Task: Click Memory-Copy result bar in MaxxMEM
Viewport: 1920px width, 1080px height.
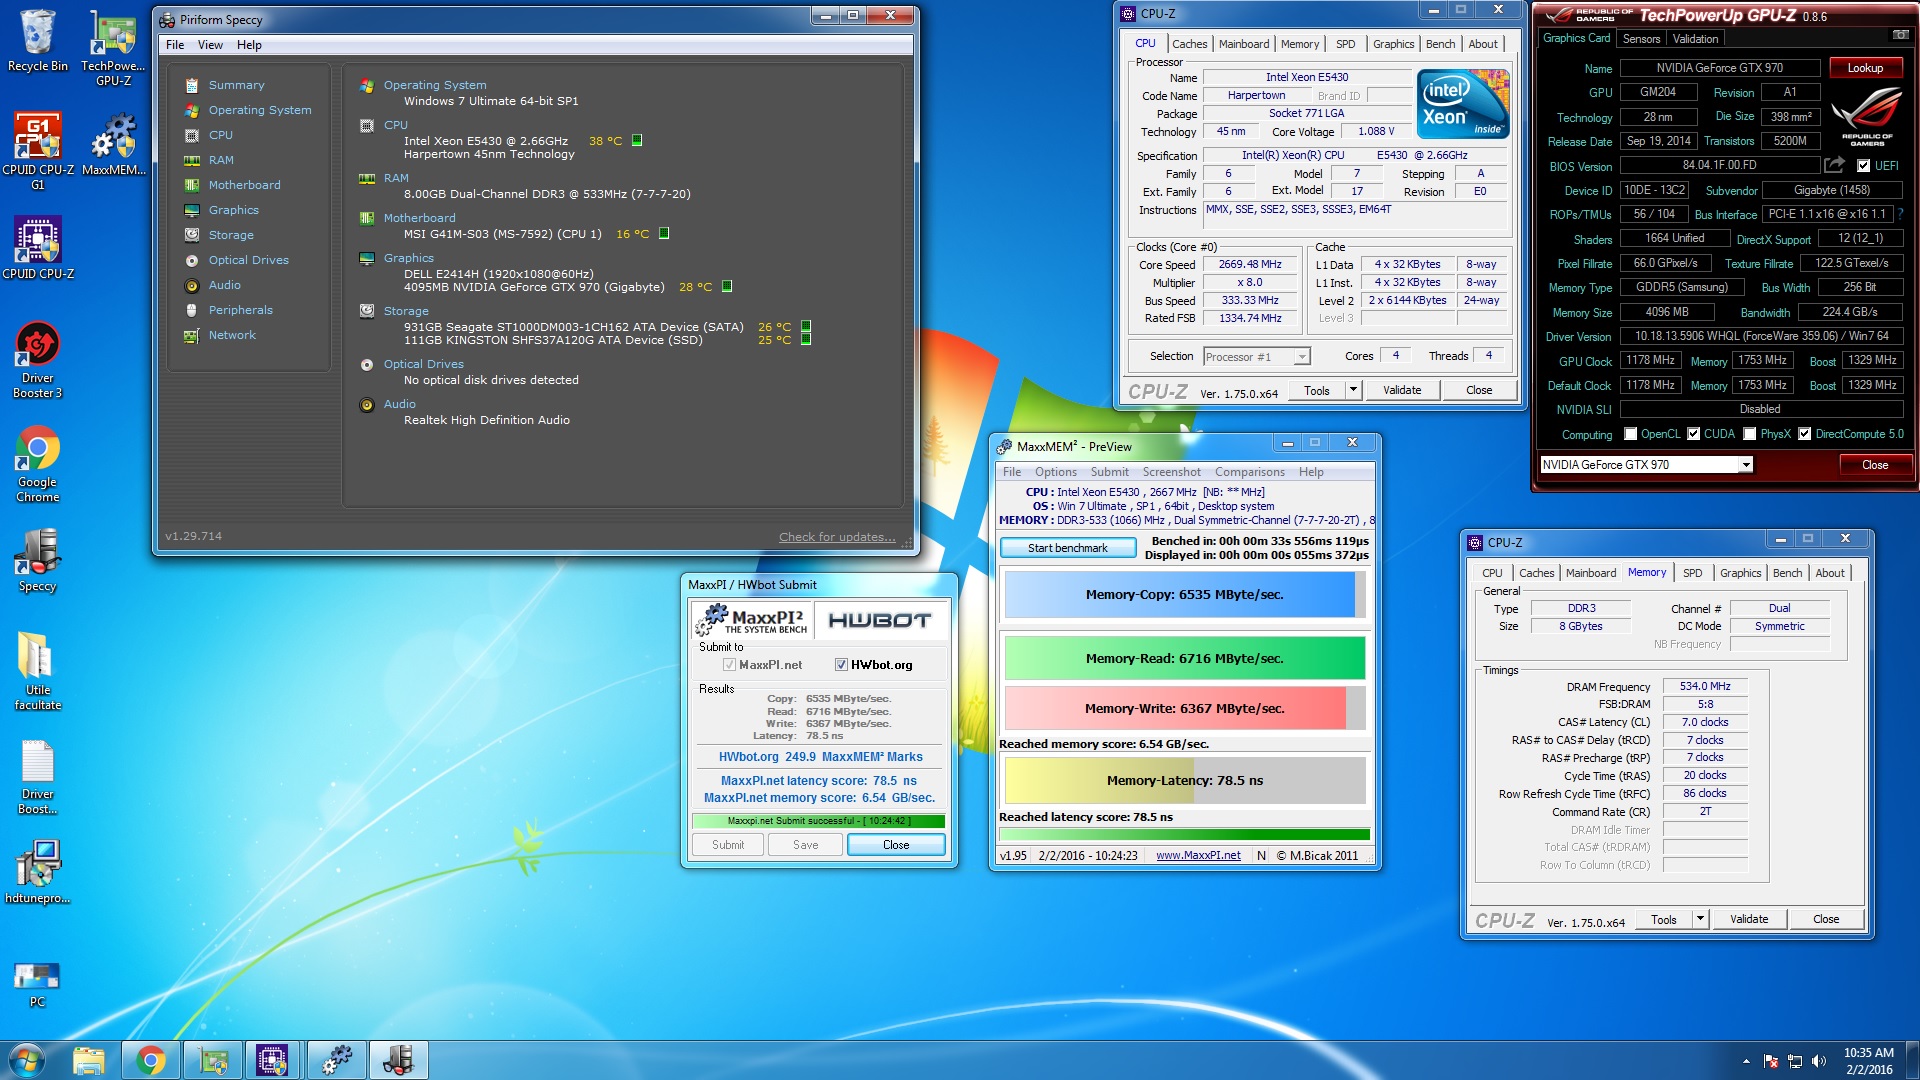Action: tap(1184, 595)
